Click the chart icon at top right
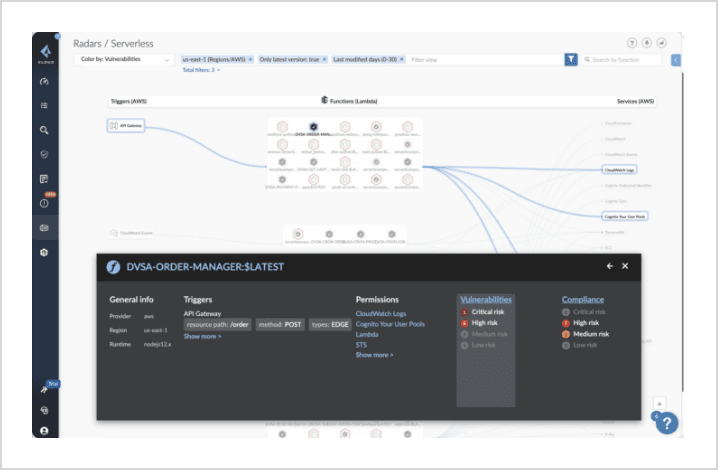718x470 pixels. [x=662, y=43]
